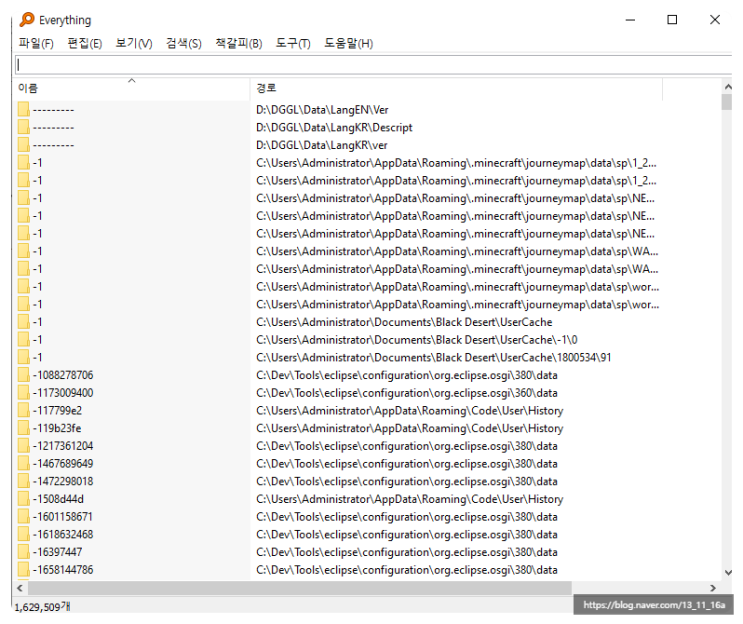
Task: Select folder icon in LangKR\Descript row
Action: [24, 127]
